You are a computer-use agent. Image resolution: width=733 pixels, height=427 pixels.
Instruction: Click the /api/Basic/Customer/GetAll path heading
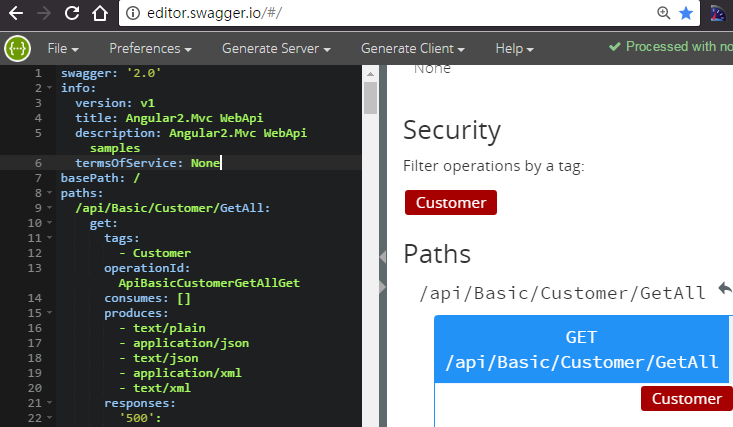(x=562, y=293)
